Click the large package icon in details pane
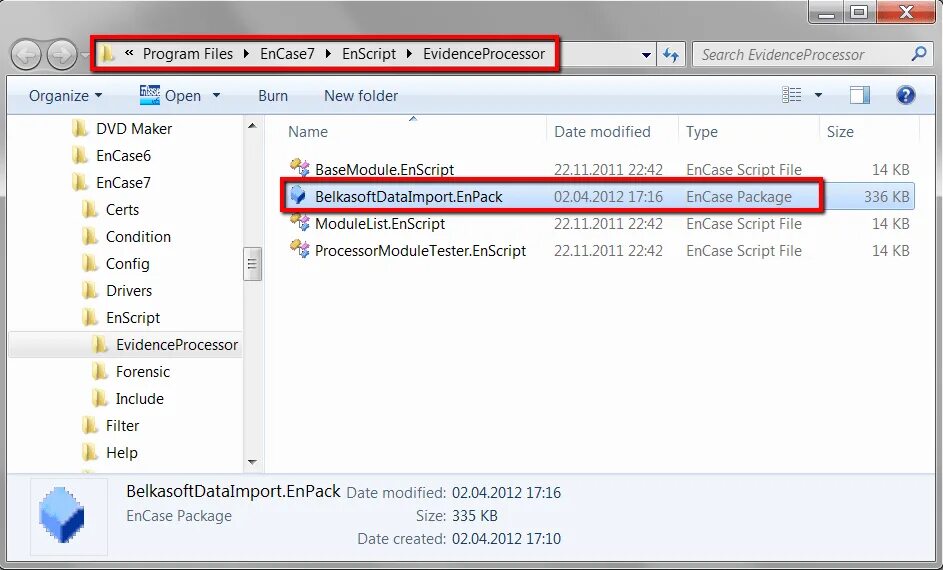 pos(61,515)
